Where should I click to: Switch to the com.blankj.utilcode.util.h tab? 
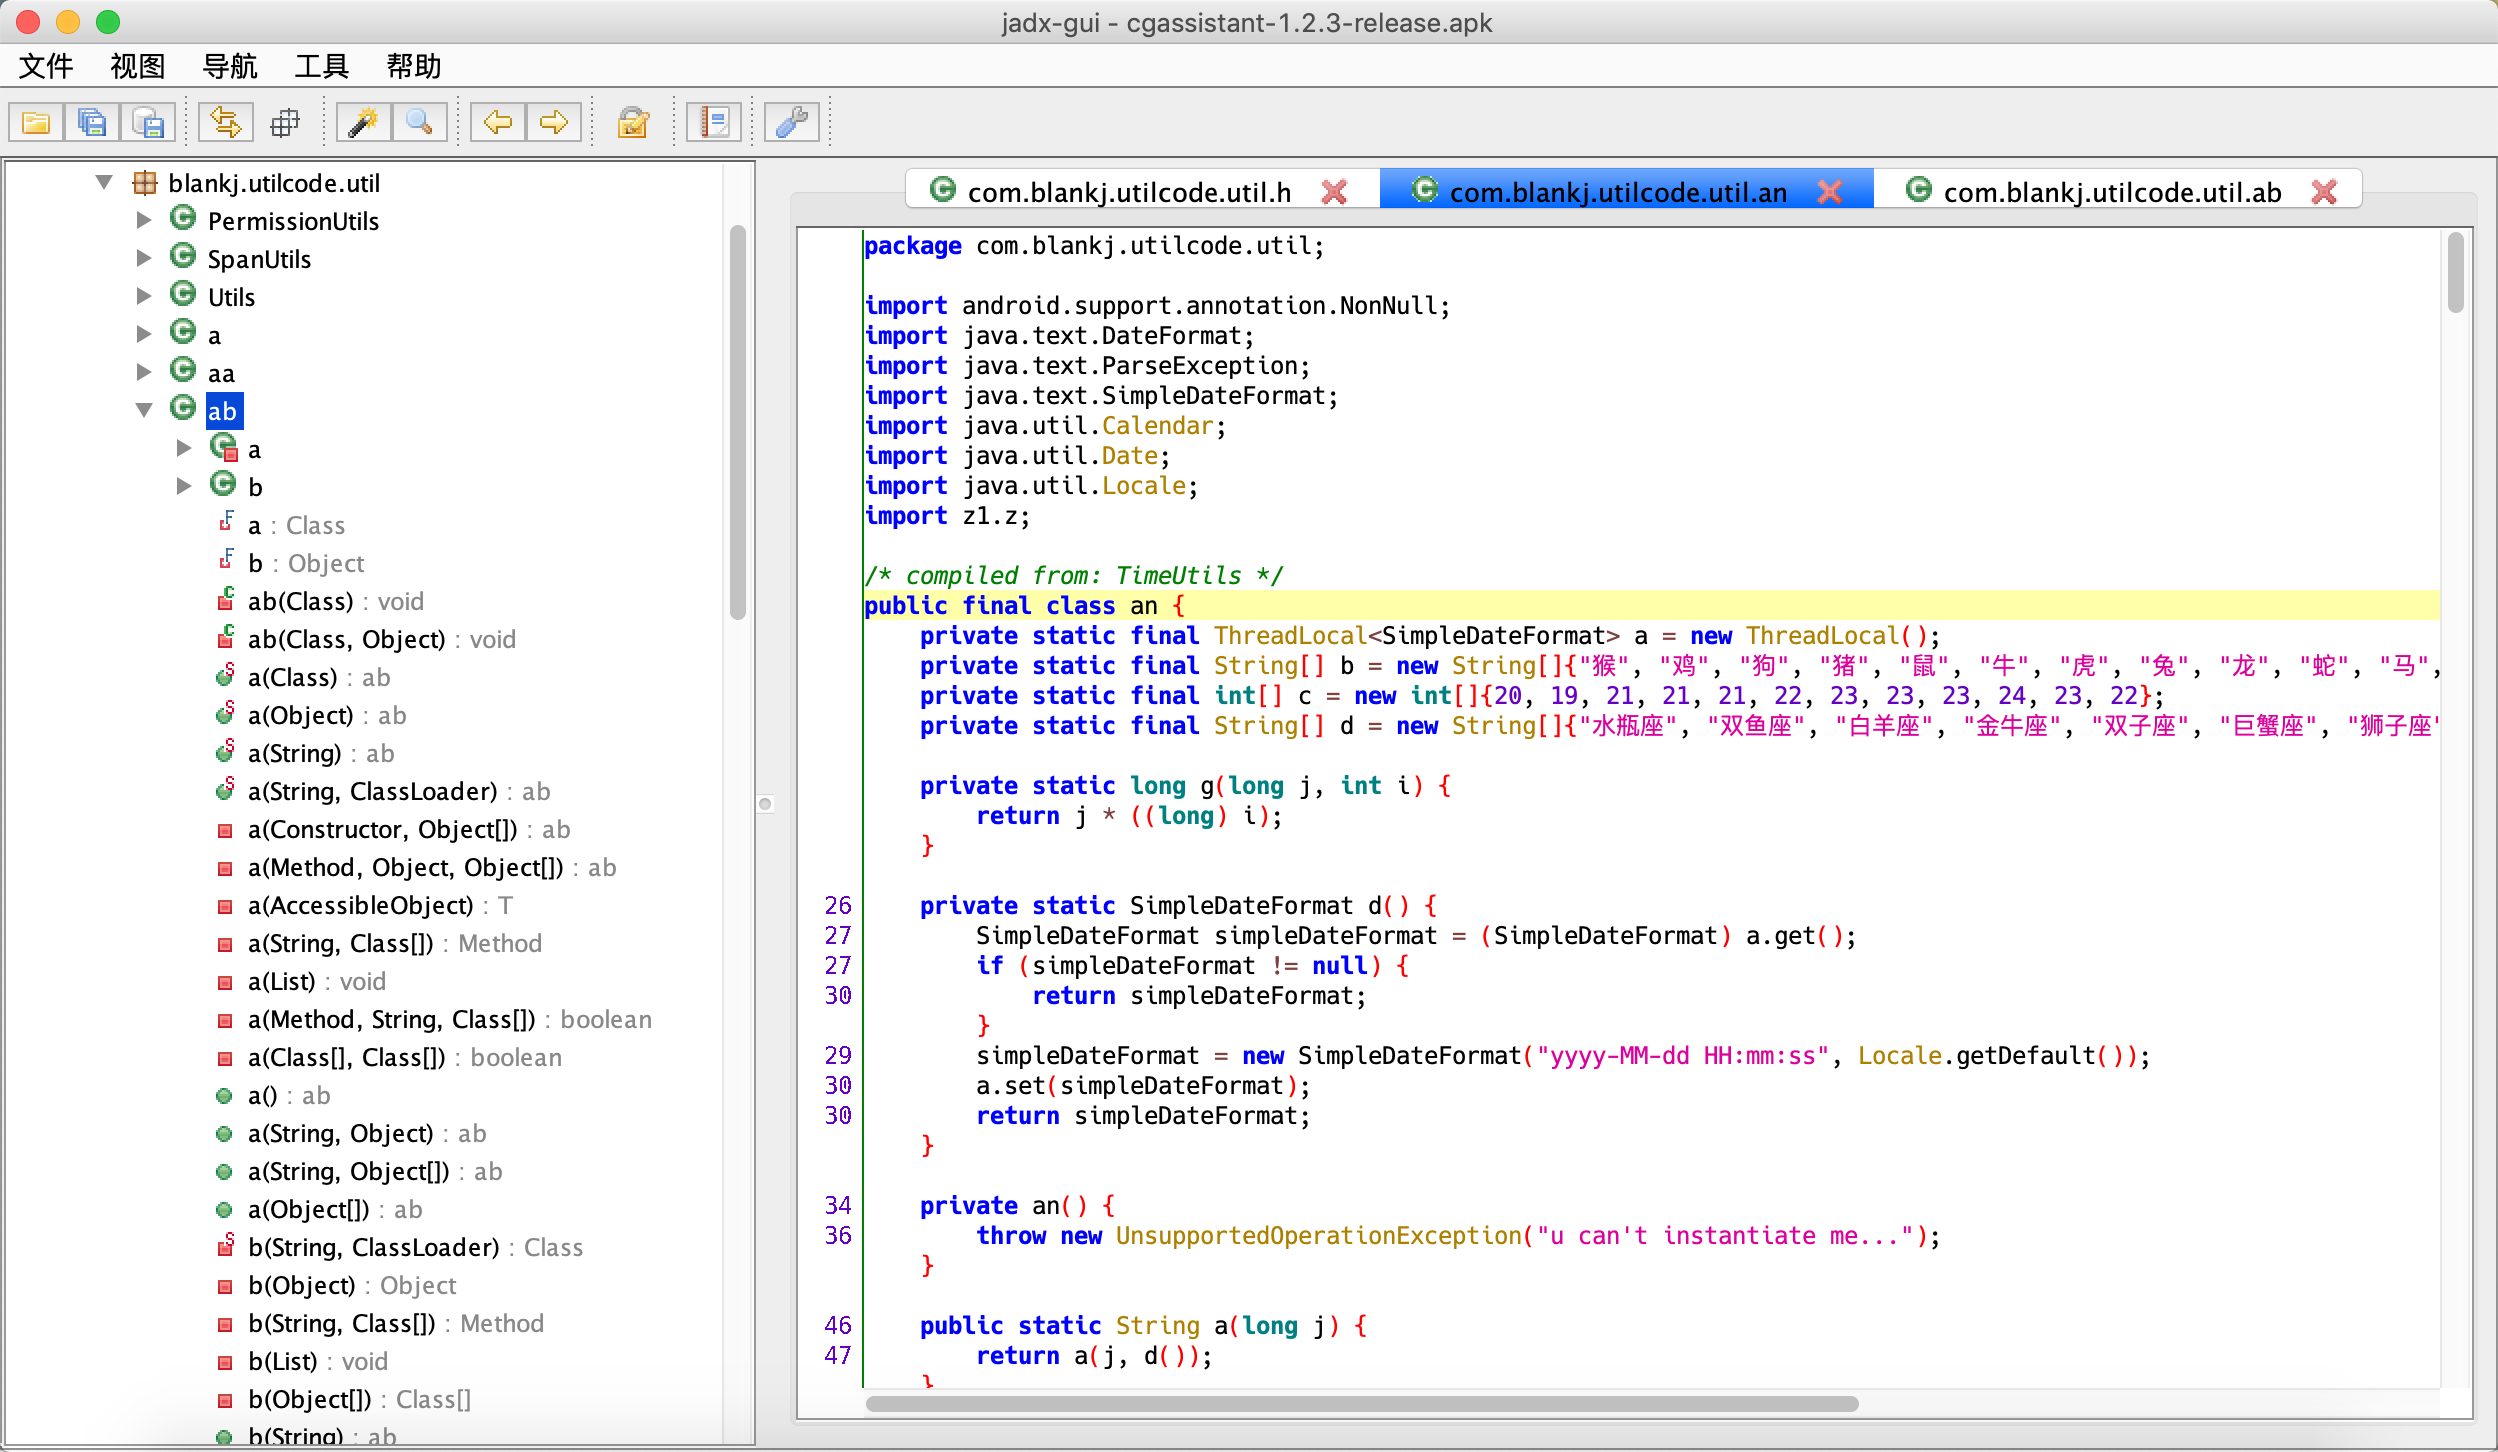[1128, 191]
